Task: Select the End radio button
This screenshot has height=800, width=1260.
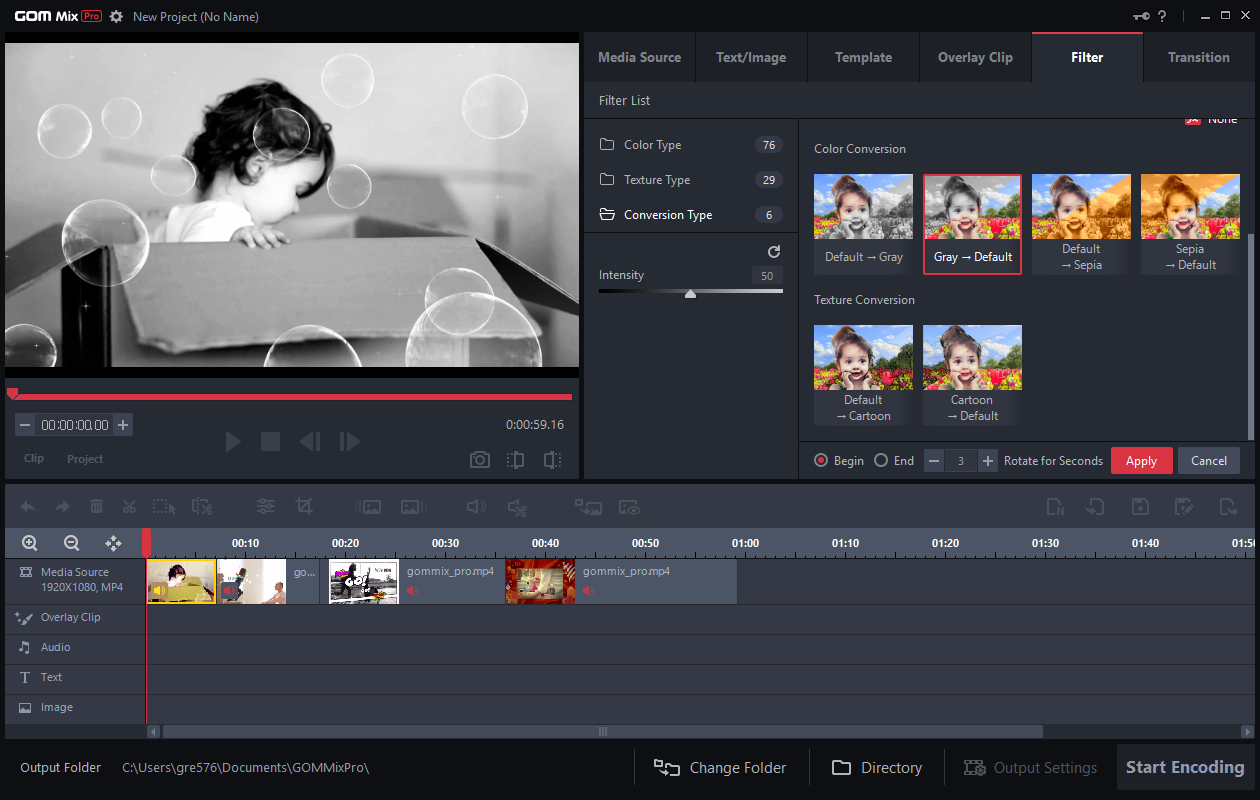Action: coord(881,461)
